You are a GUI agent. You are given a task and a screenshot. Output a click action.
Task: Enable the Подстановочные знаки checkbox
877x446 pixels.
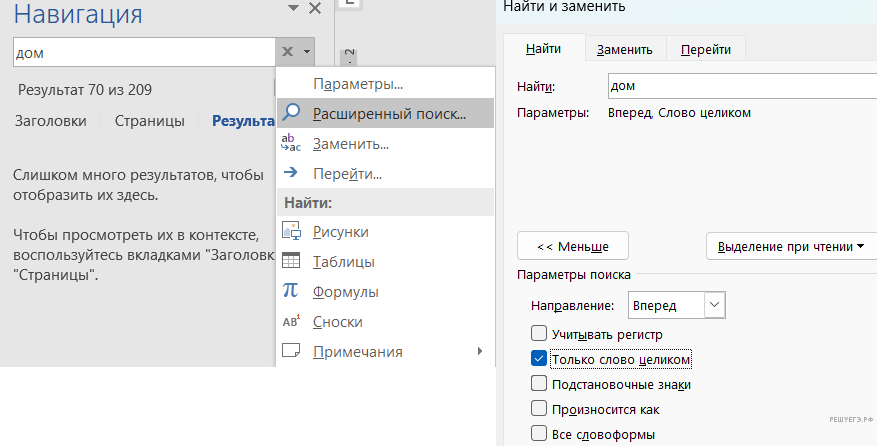540,384
